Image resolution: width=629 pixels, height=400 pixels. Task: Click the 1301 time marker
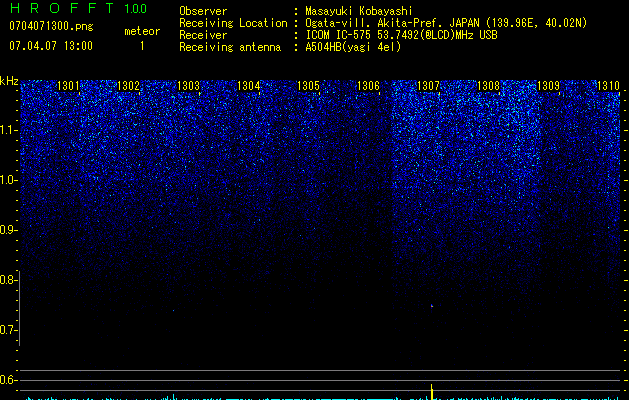coord(68,86)
